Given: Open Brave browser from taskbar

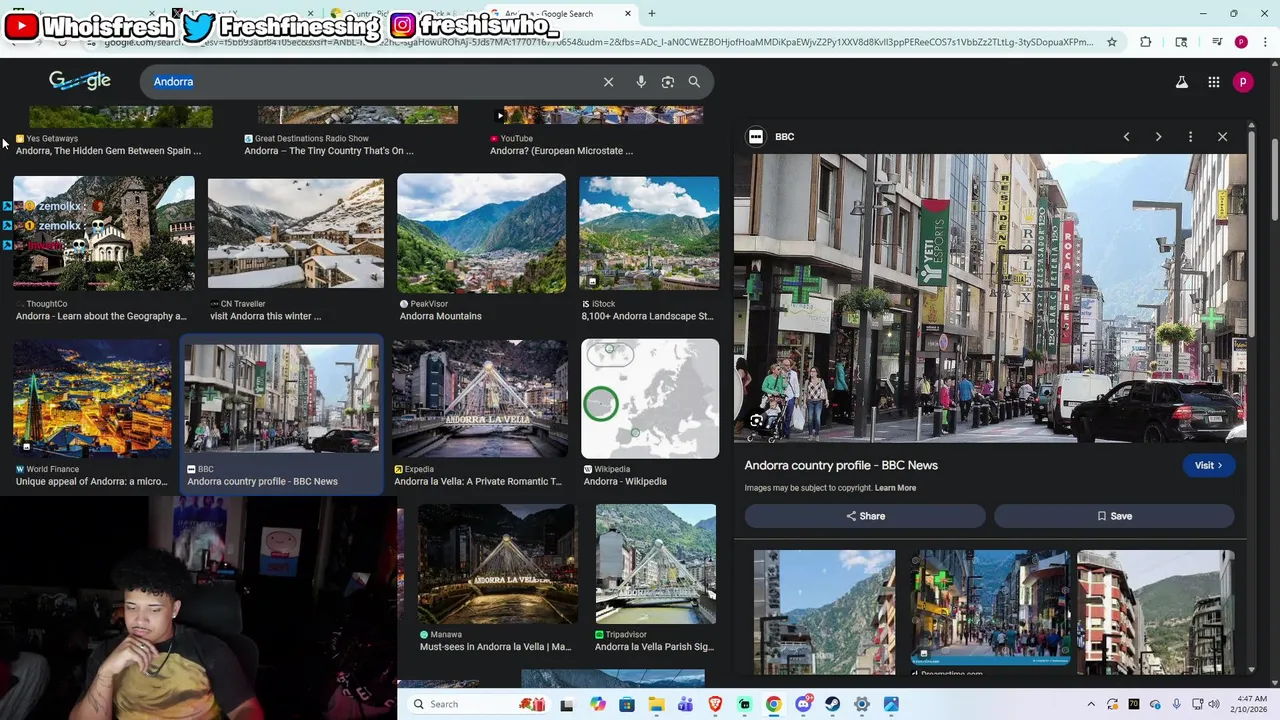Looking at the screenshot, I should (x=715, y=704).
